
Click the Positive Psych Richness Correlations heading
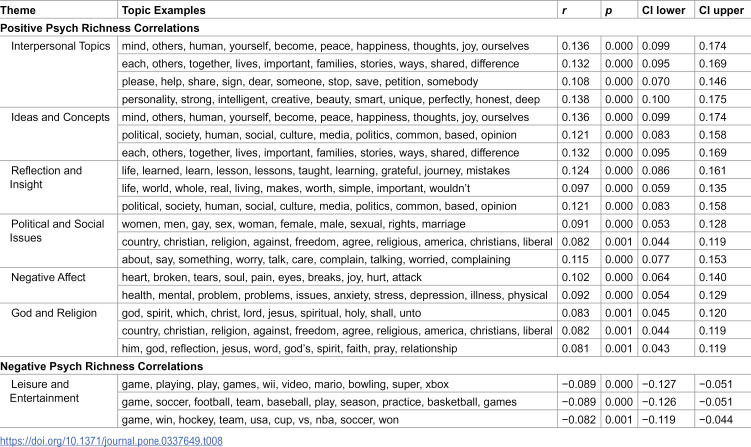pos(100,28)
